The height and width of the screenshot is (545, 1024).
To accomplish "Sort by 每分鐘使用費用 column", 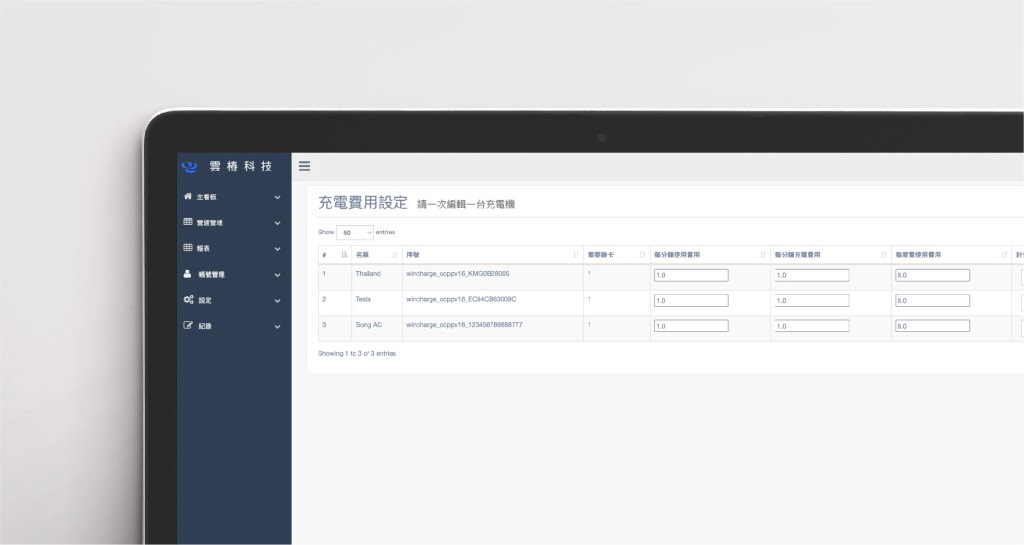I will [762, 255].
